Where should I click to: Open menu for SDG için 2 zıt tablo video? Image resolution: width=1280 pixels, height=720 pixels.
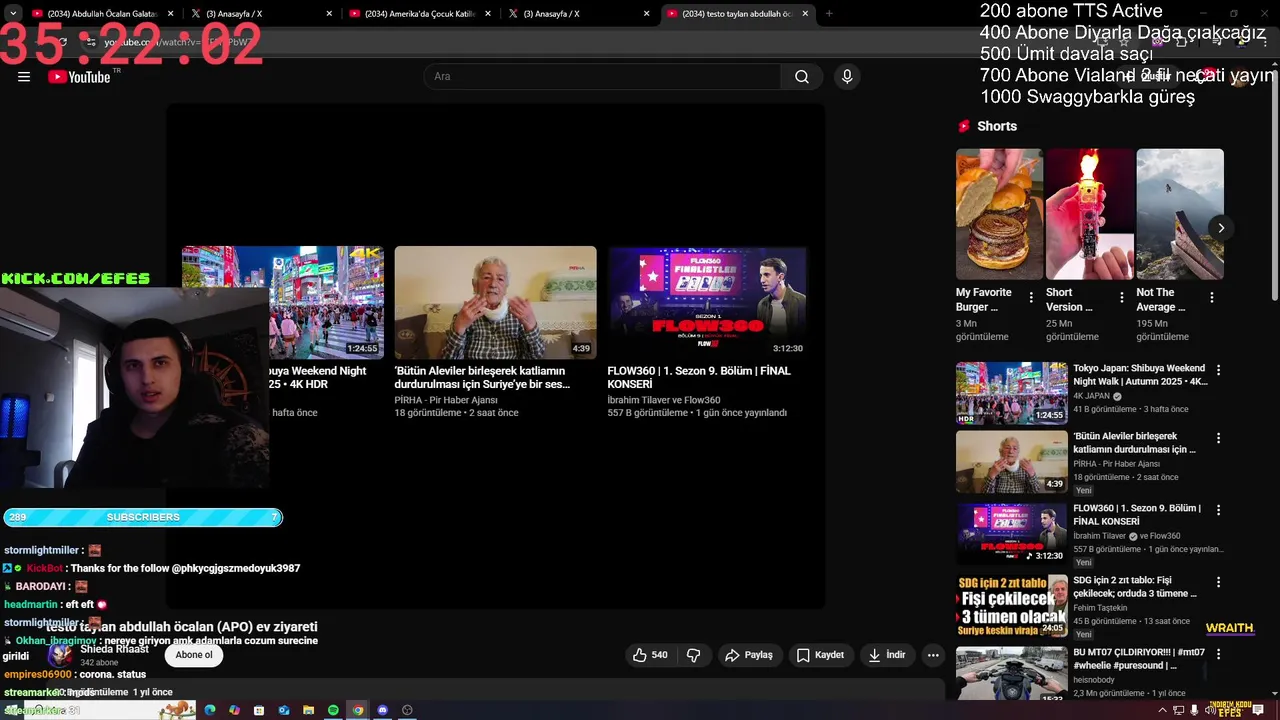pyautogui.click(x=1218, y=582)
